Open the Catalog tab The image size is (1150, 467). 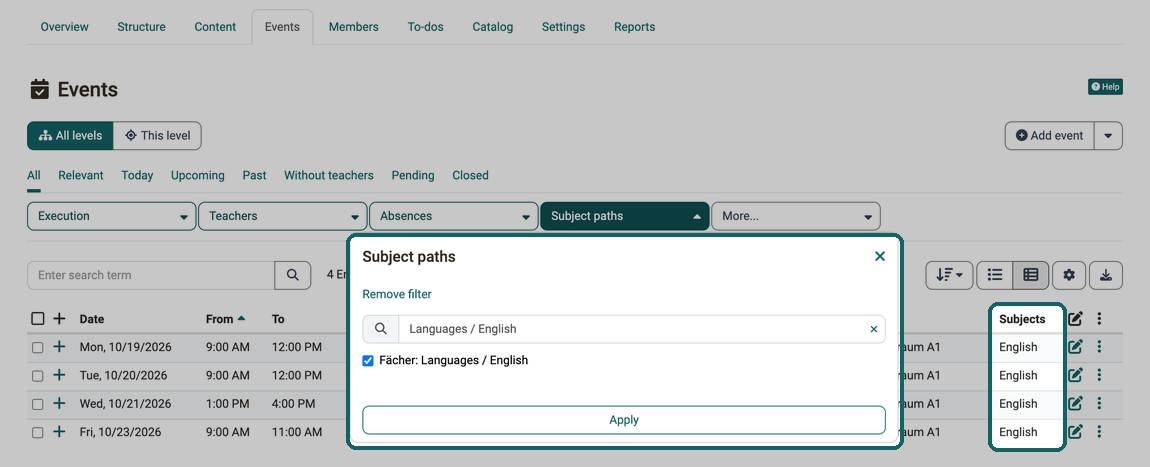(x=493, y=27)
